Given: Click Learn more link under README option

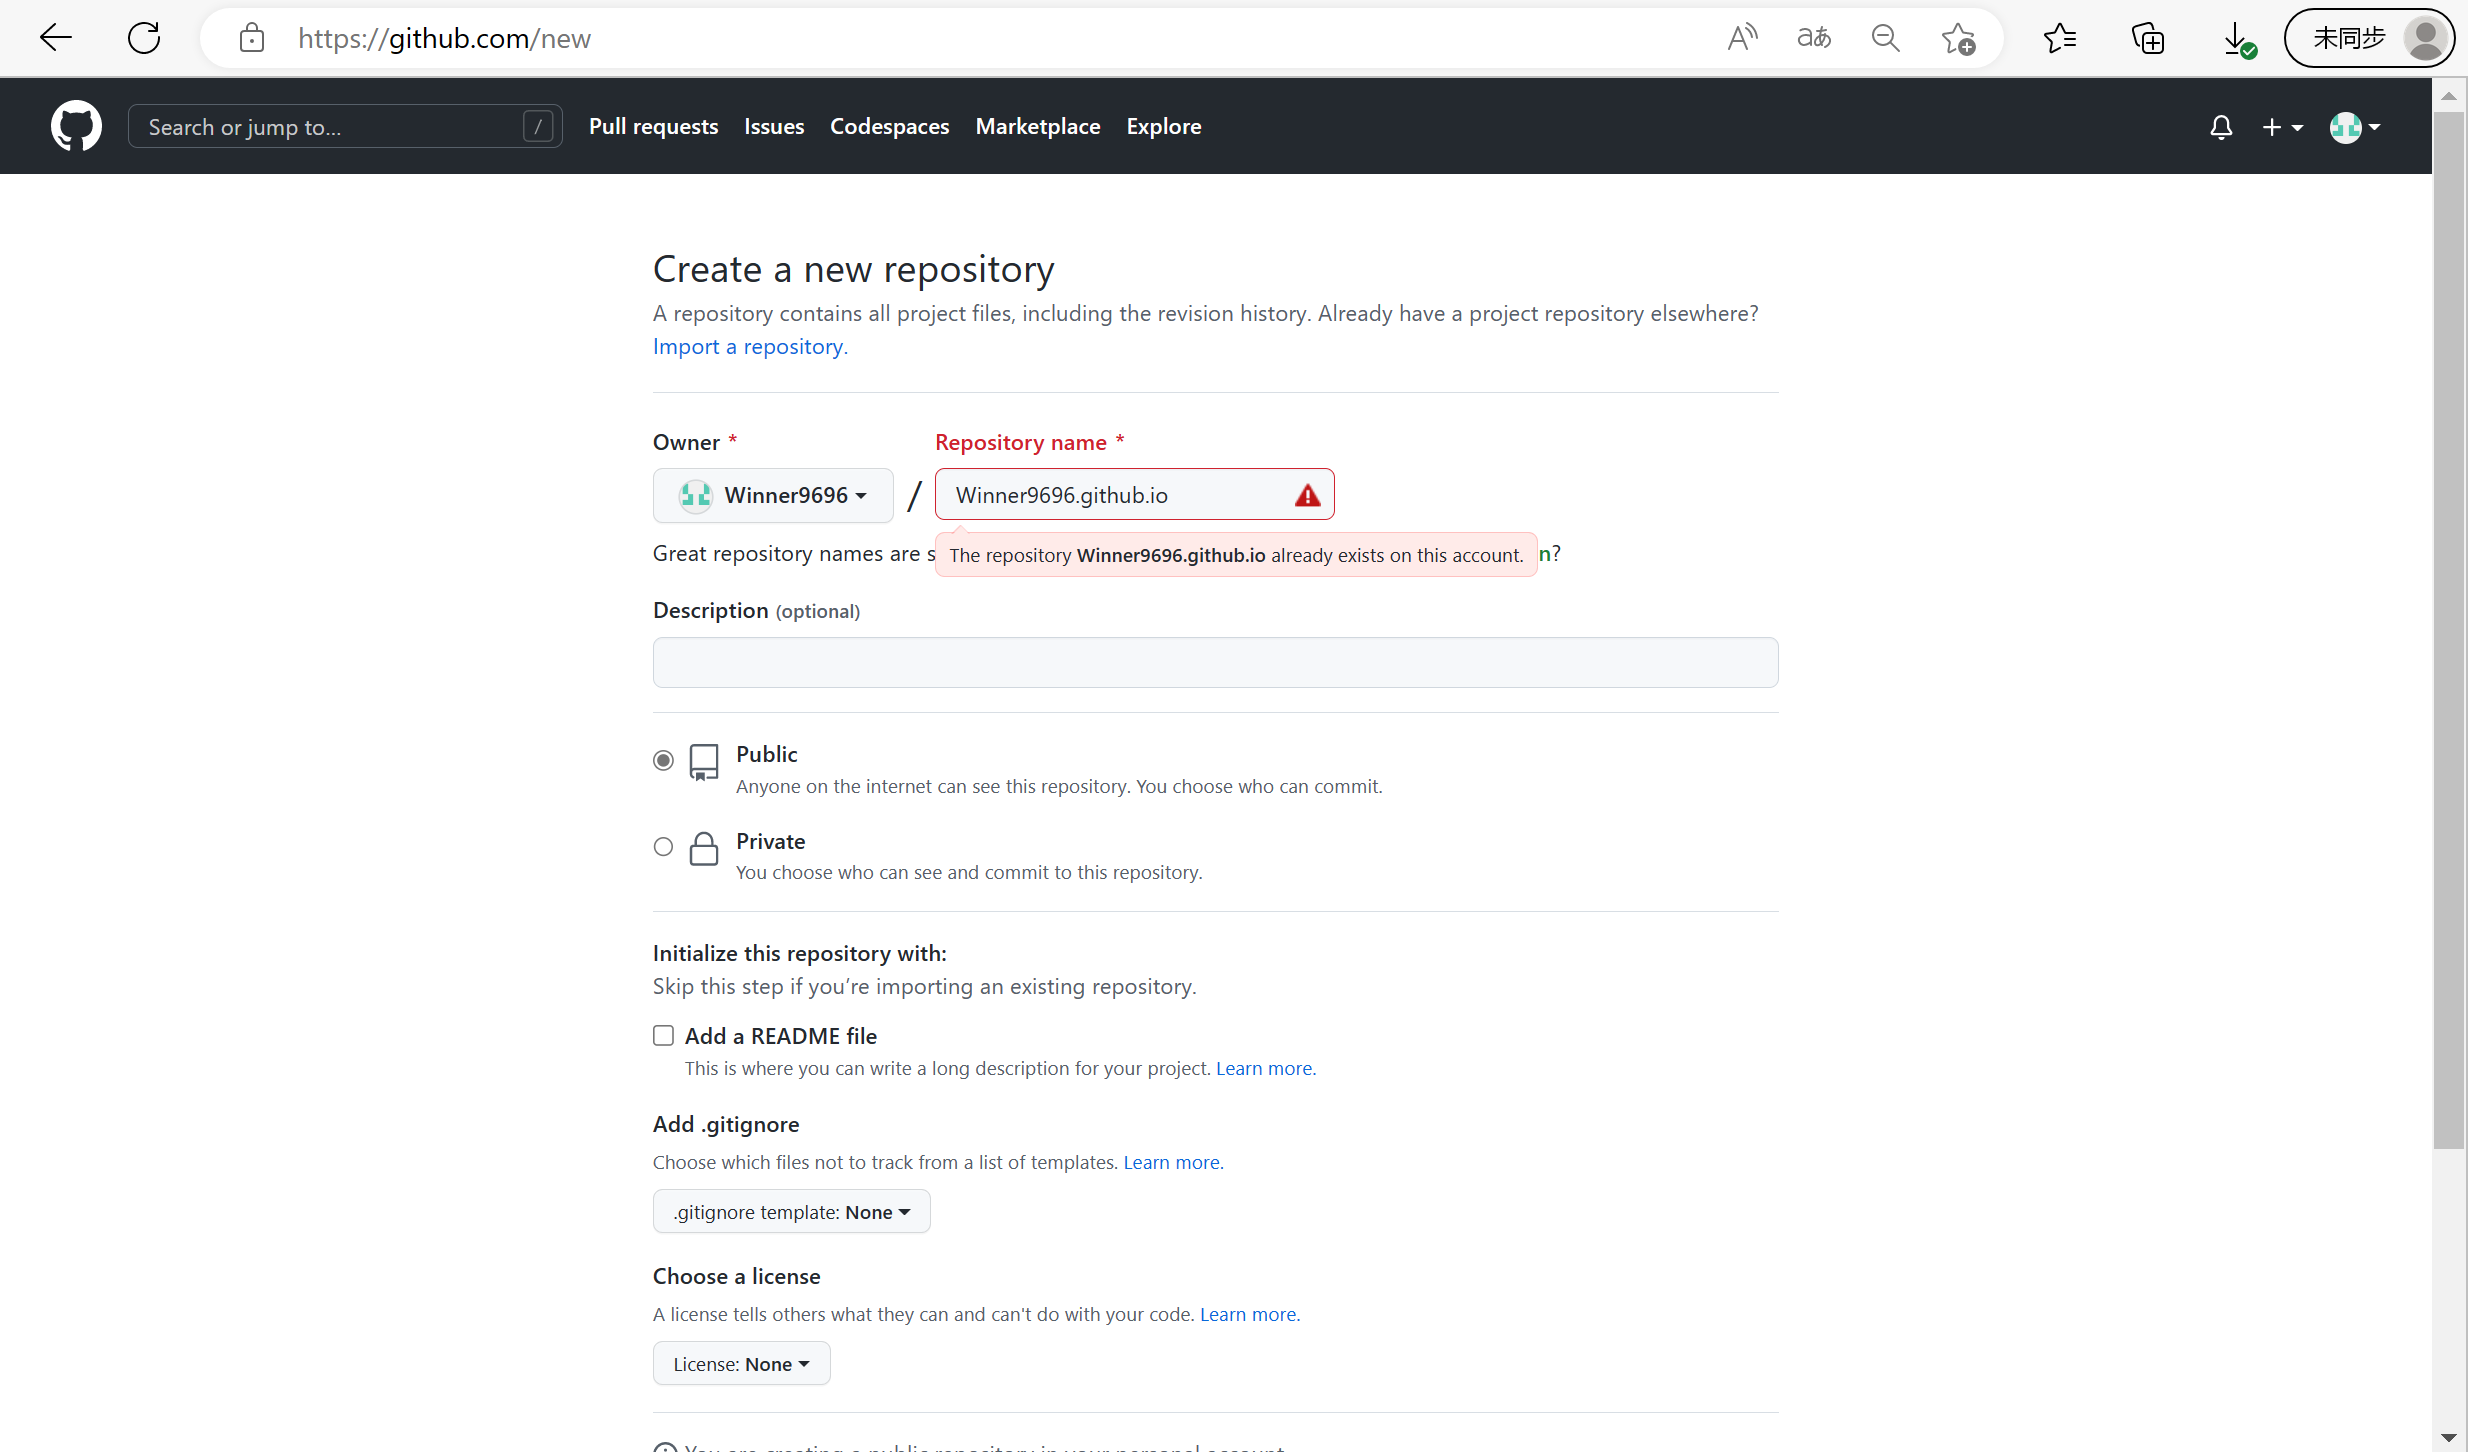Looking at the screenshot, I should (x=1264, y=1068).
